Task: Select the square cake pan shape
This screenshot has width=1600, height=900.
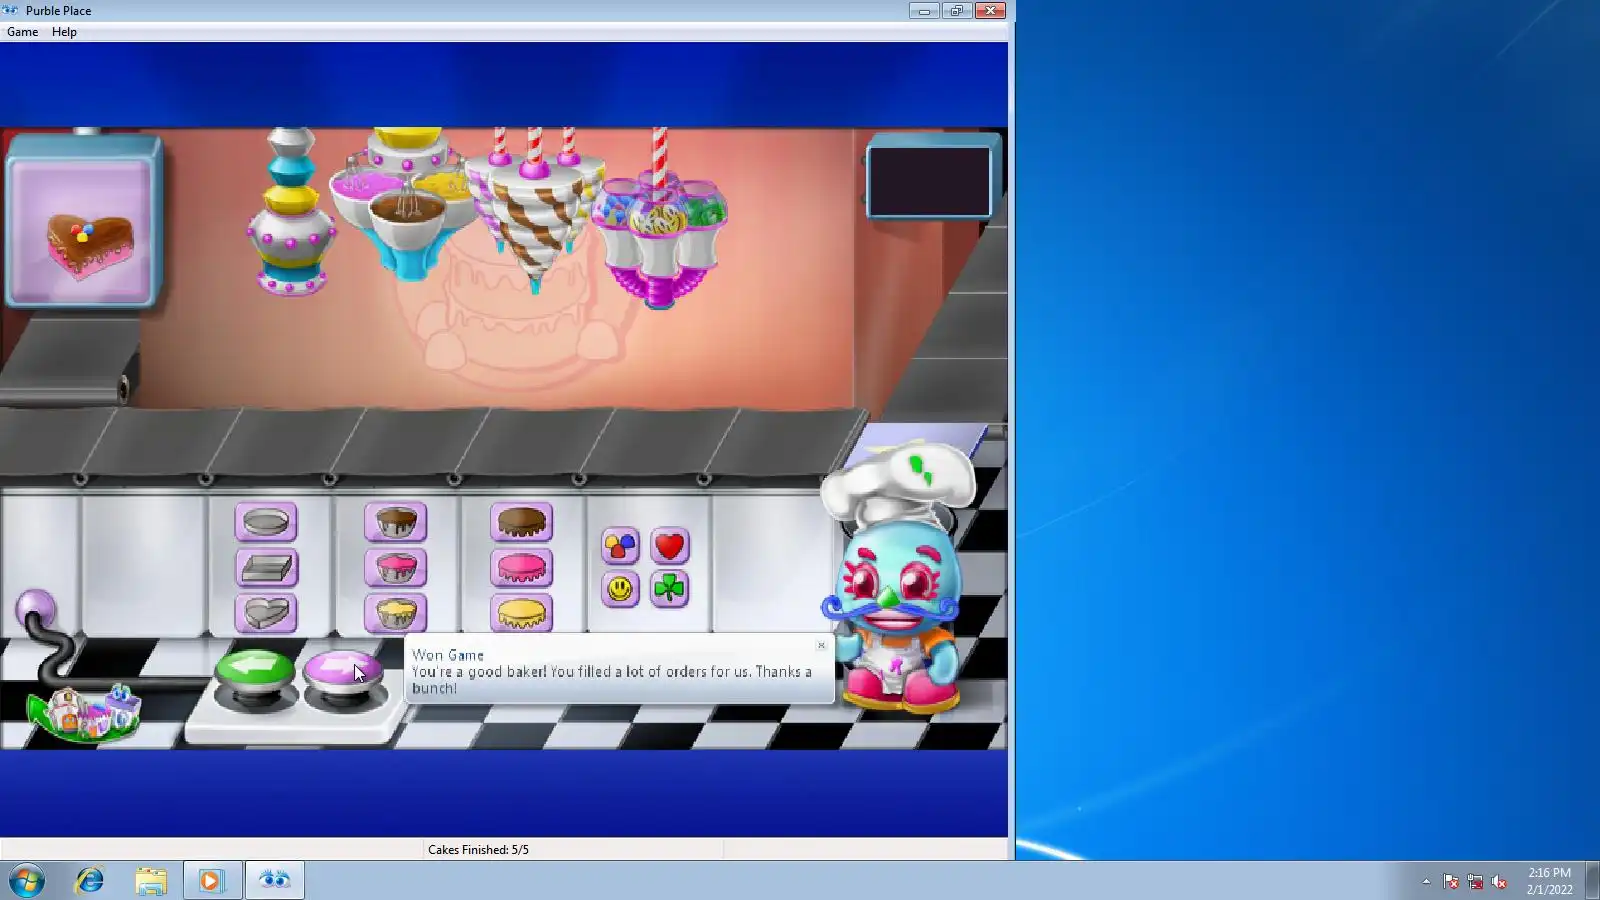Action: coord(266,568)
